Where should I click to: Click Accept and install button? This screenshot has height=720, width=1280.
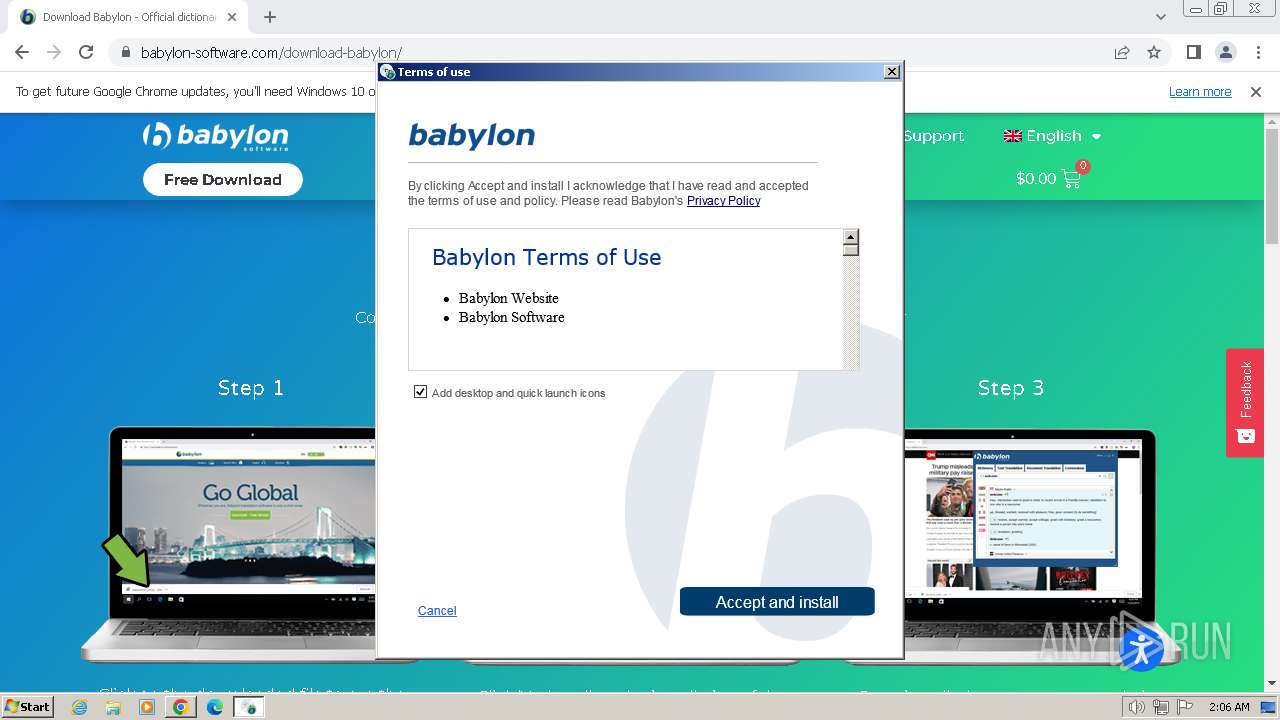(x=777, y=602)
